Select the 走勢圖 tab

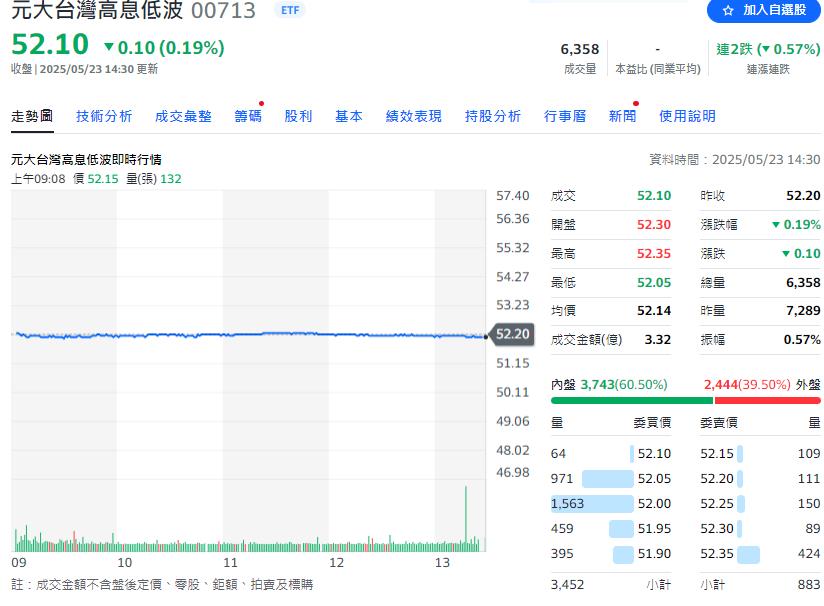[x=32, y=116]
